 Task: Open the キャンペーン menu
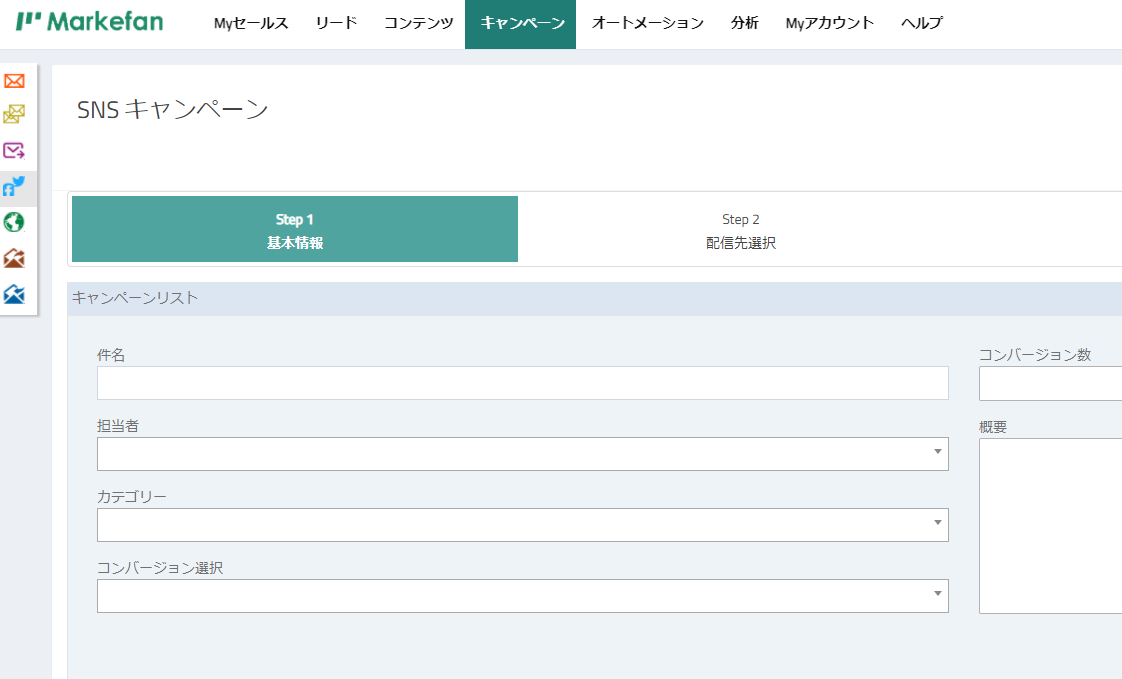(520, 24)
